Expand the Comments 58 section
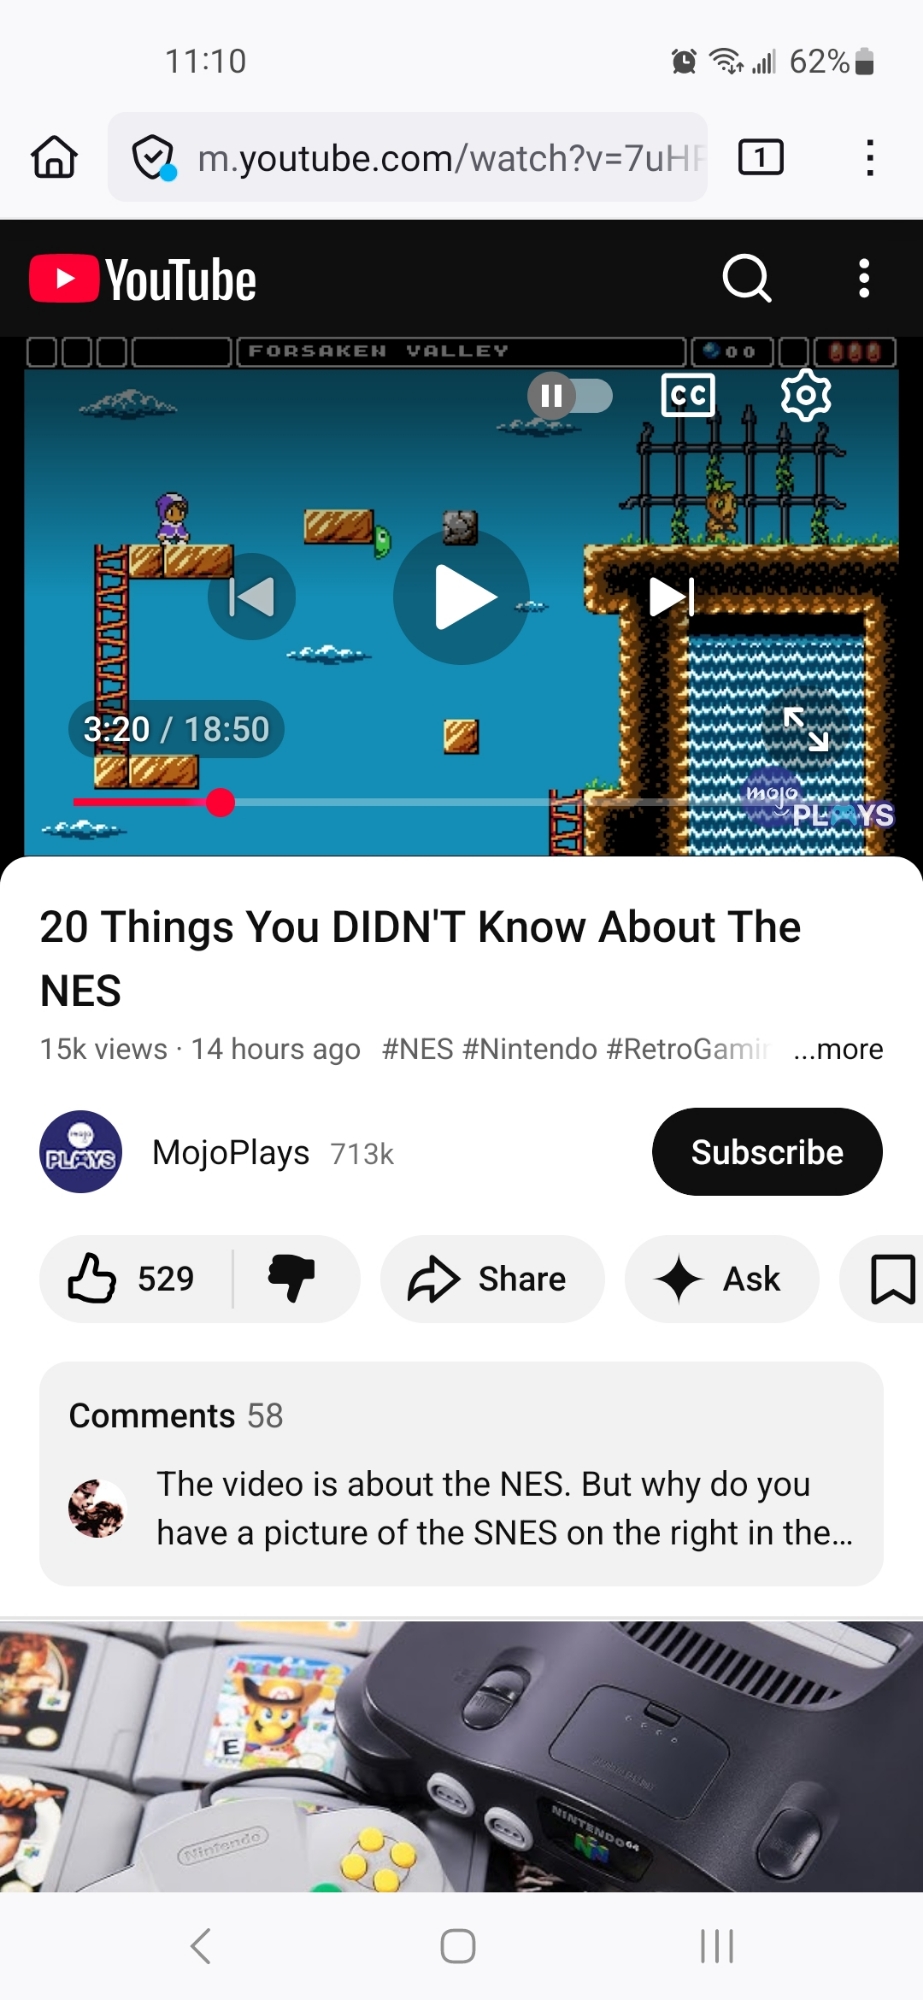This screenshot has width=923, height=2000. [x=461, y=1473]
